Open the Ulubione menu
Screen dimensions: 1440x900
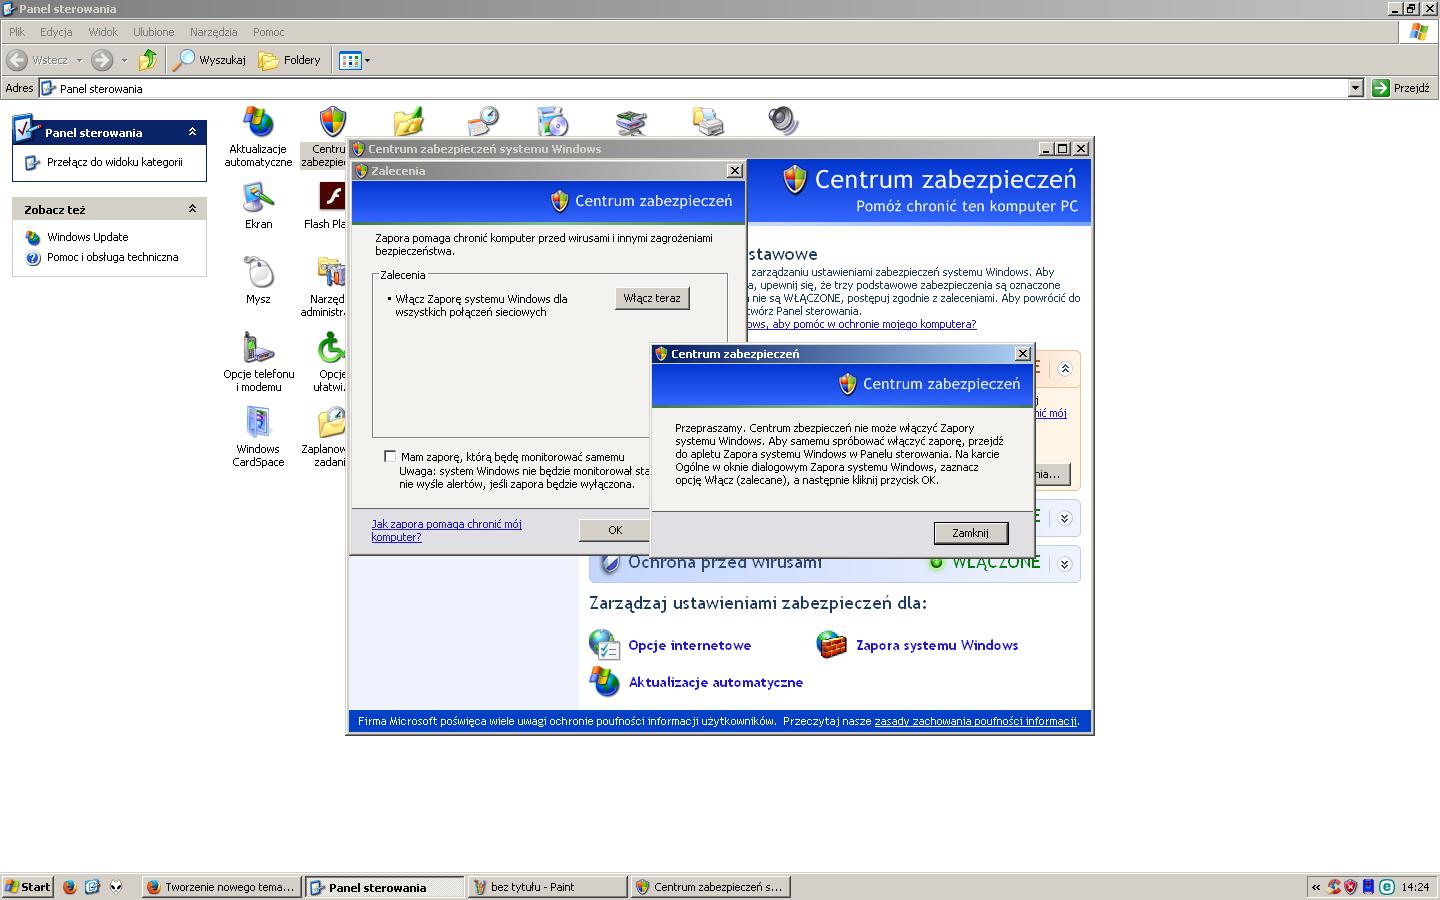click(x=153, y=32)
